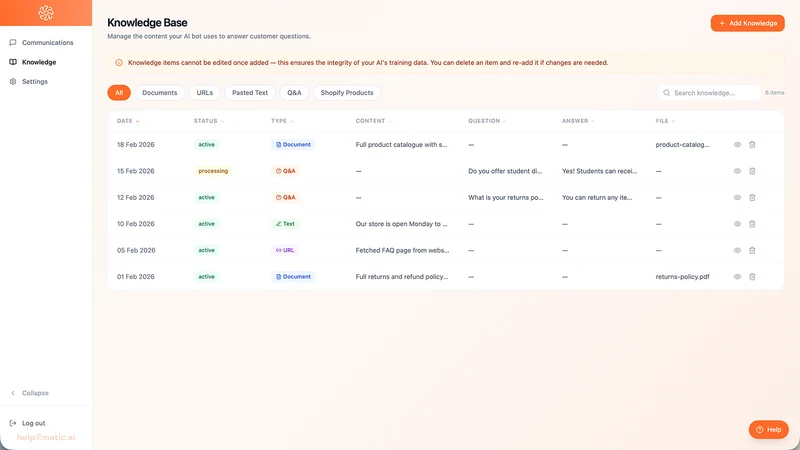Delete the 12 Feb 2026 returns Q&A item

point(752,197)
